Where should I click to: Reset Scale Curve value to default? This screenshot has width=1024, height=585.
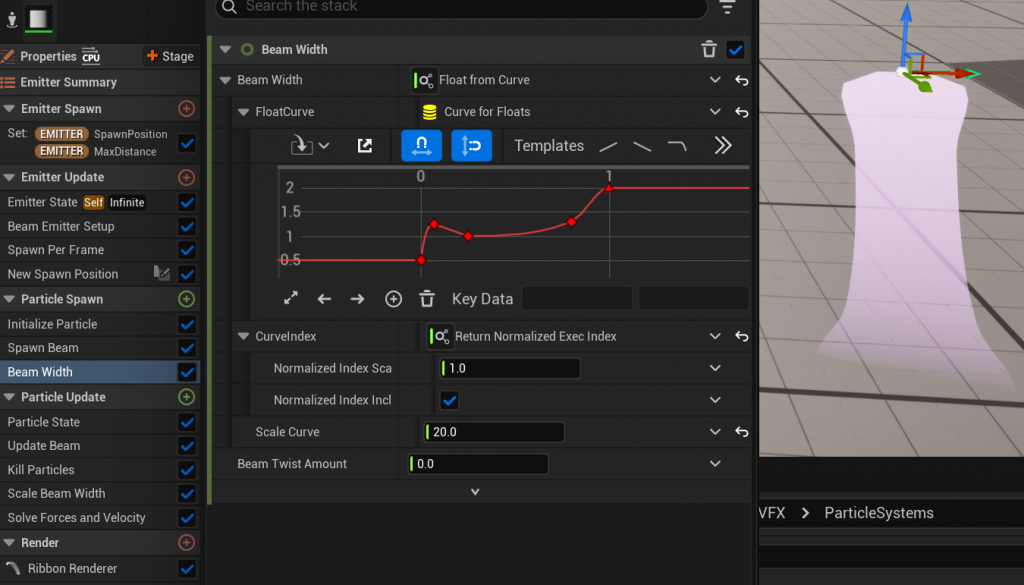(x=741, y=432)
